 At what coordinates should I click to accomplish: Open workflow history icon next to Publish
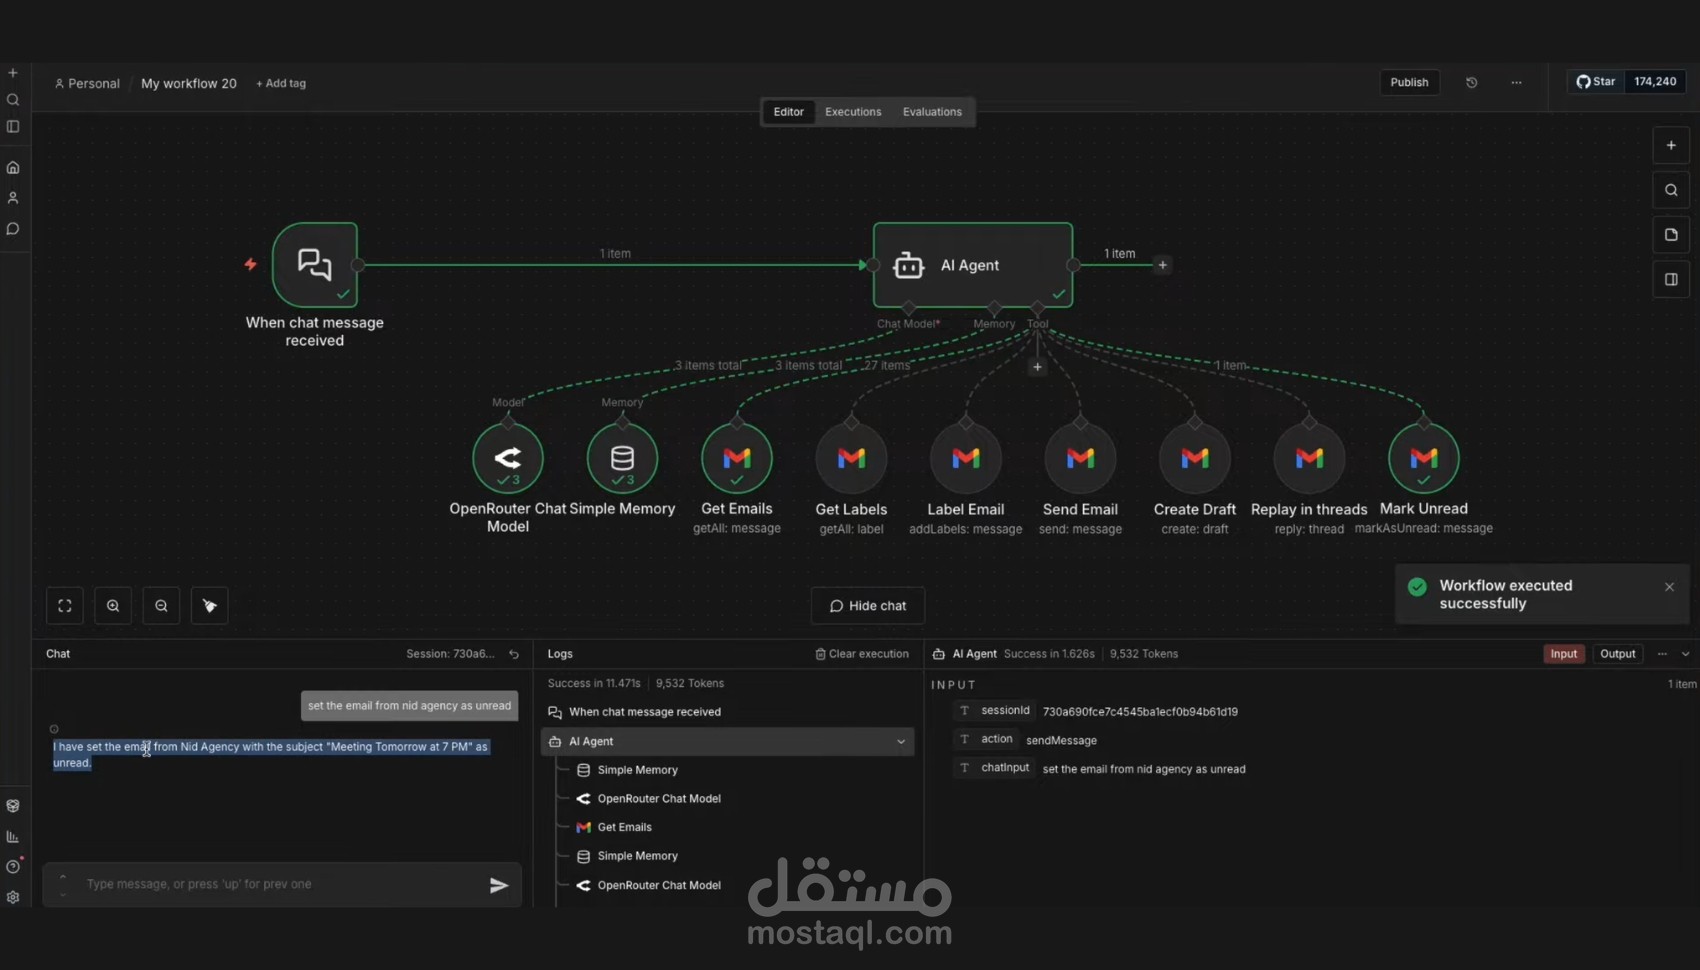point(1472,82)
